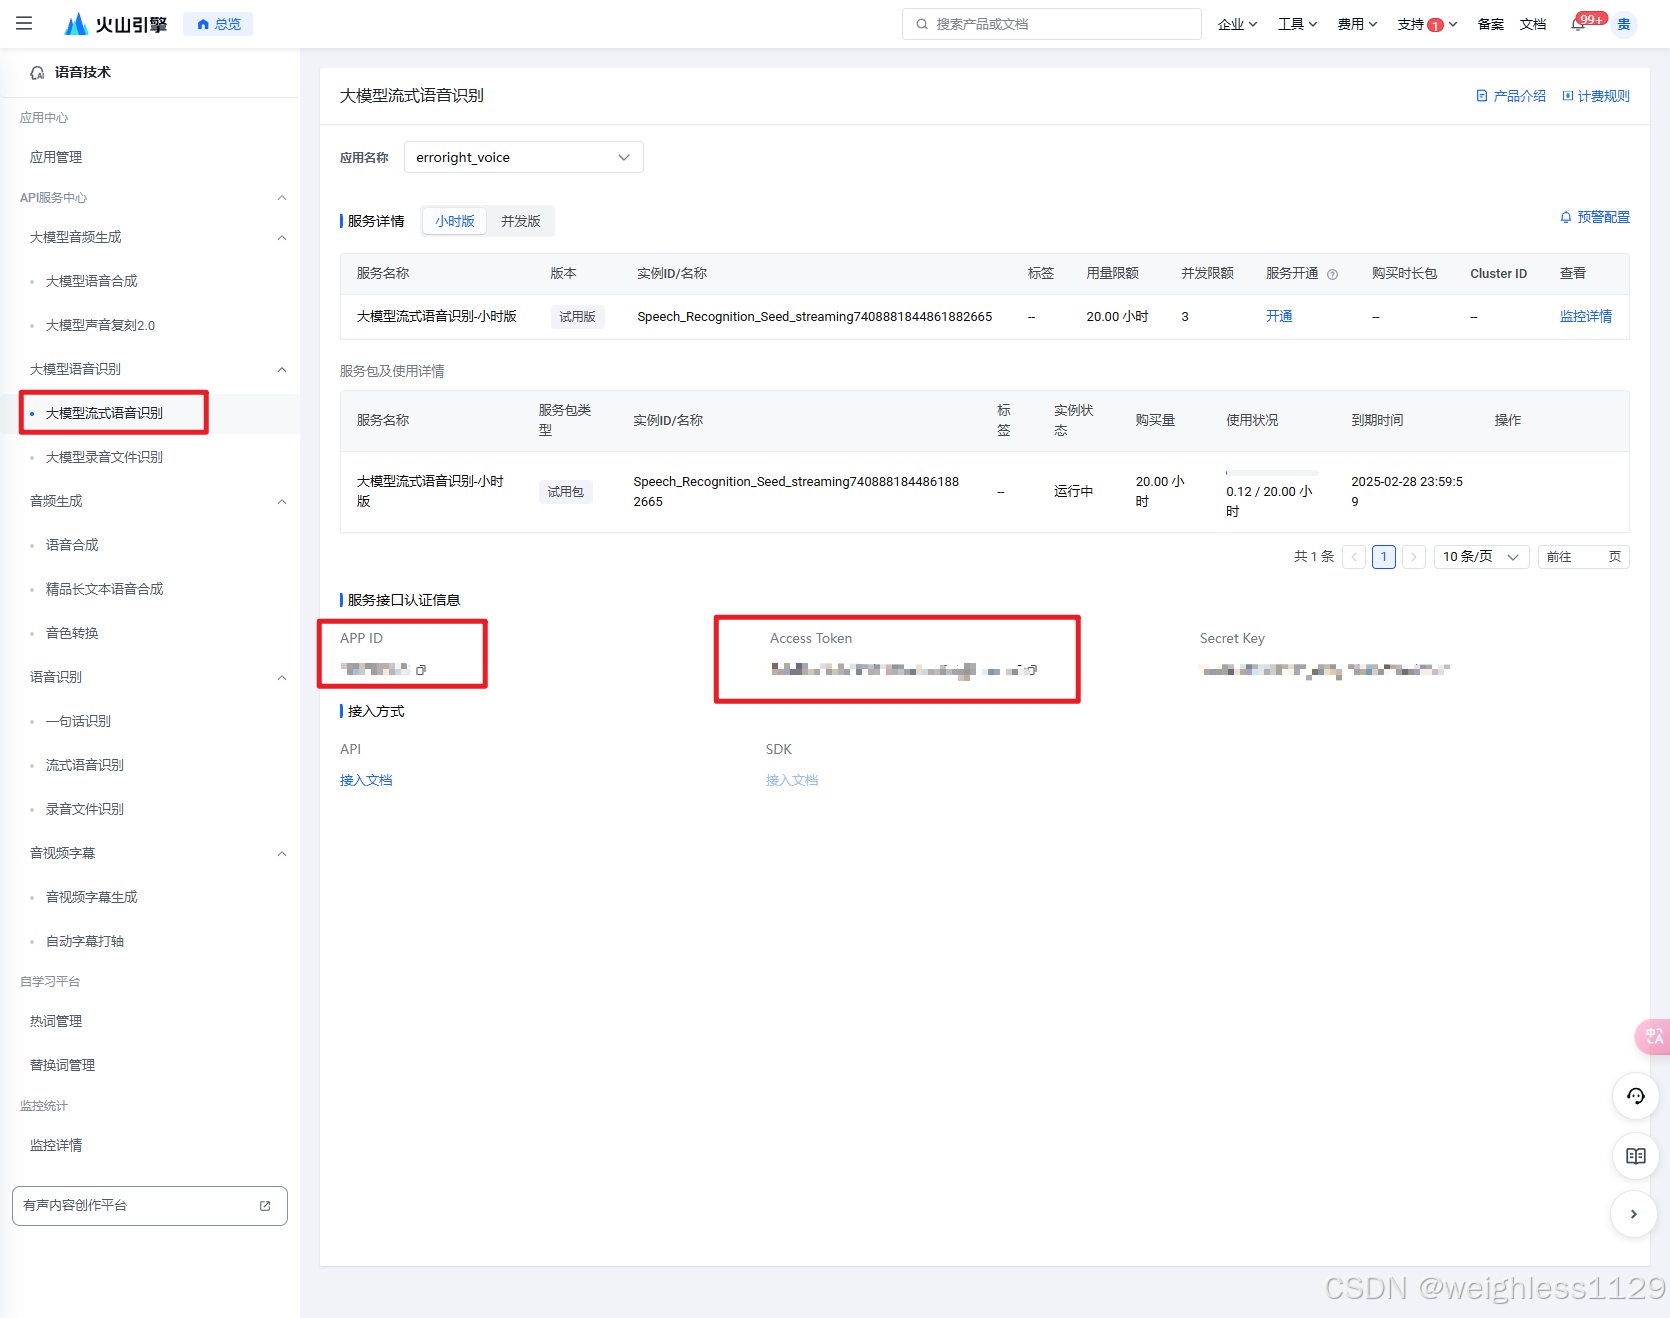Open the 10 条/页 page size dropdown
The height and width of the screenshot is (1318, 1670).
tap(1481, 557)
